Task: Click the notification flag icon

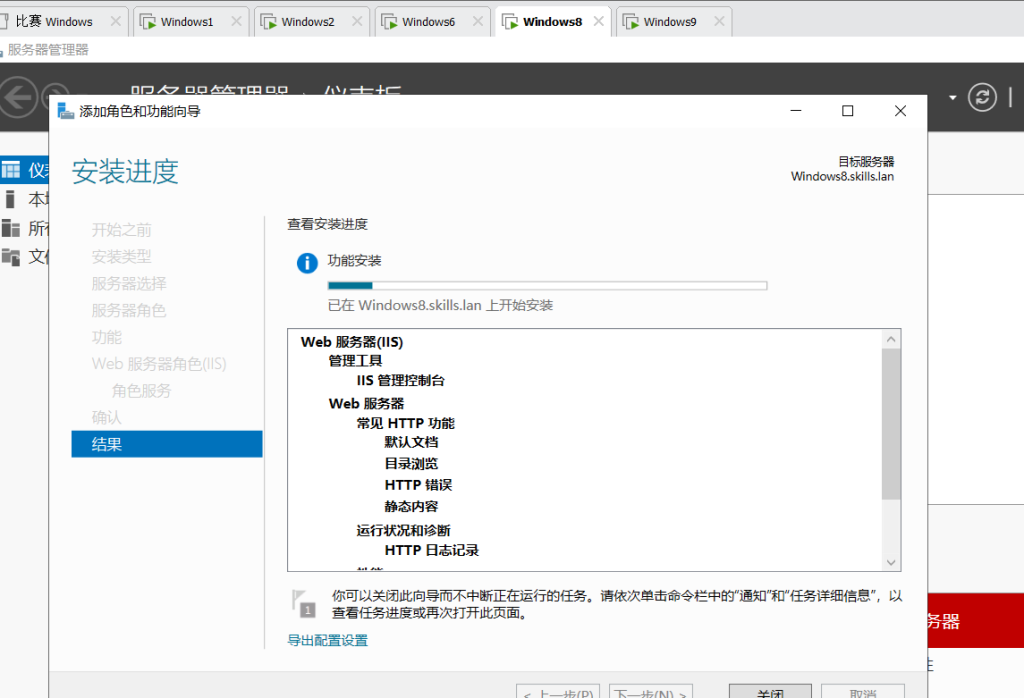Action: point(303,602)
